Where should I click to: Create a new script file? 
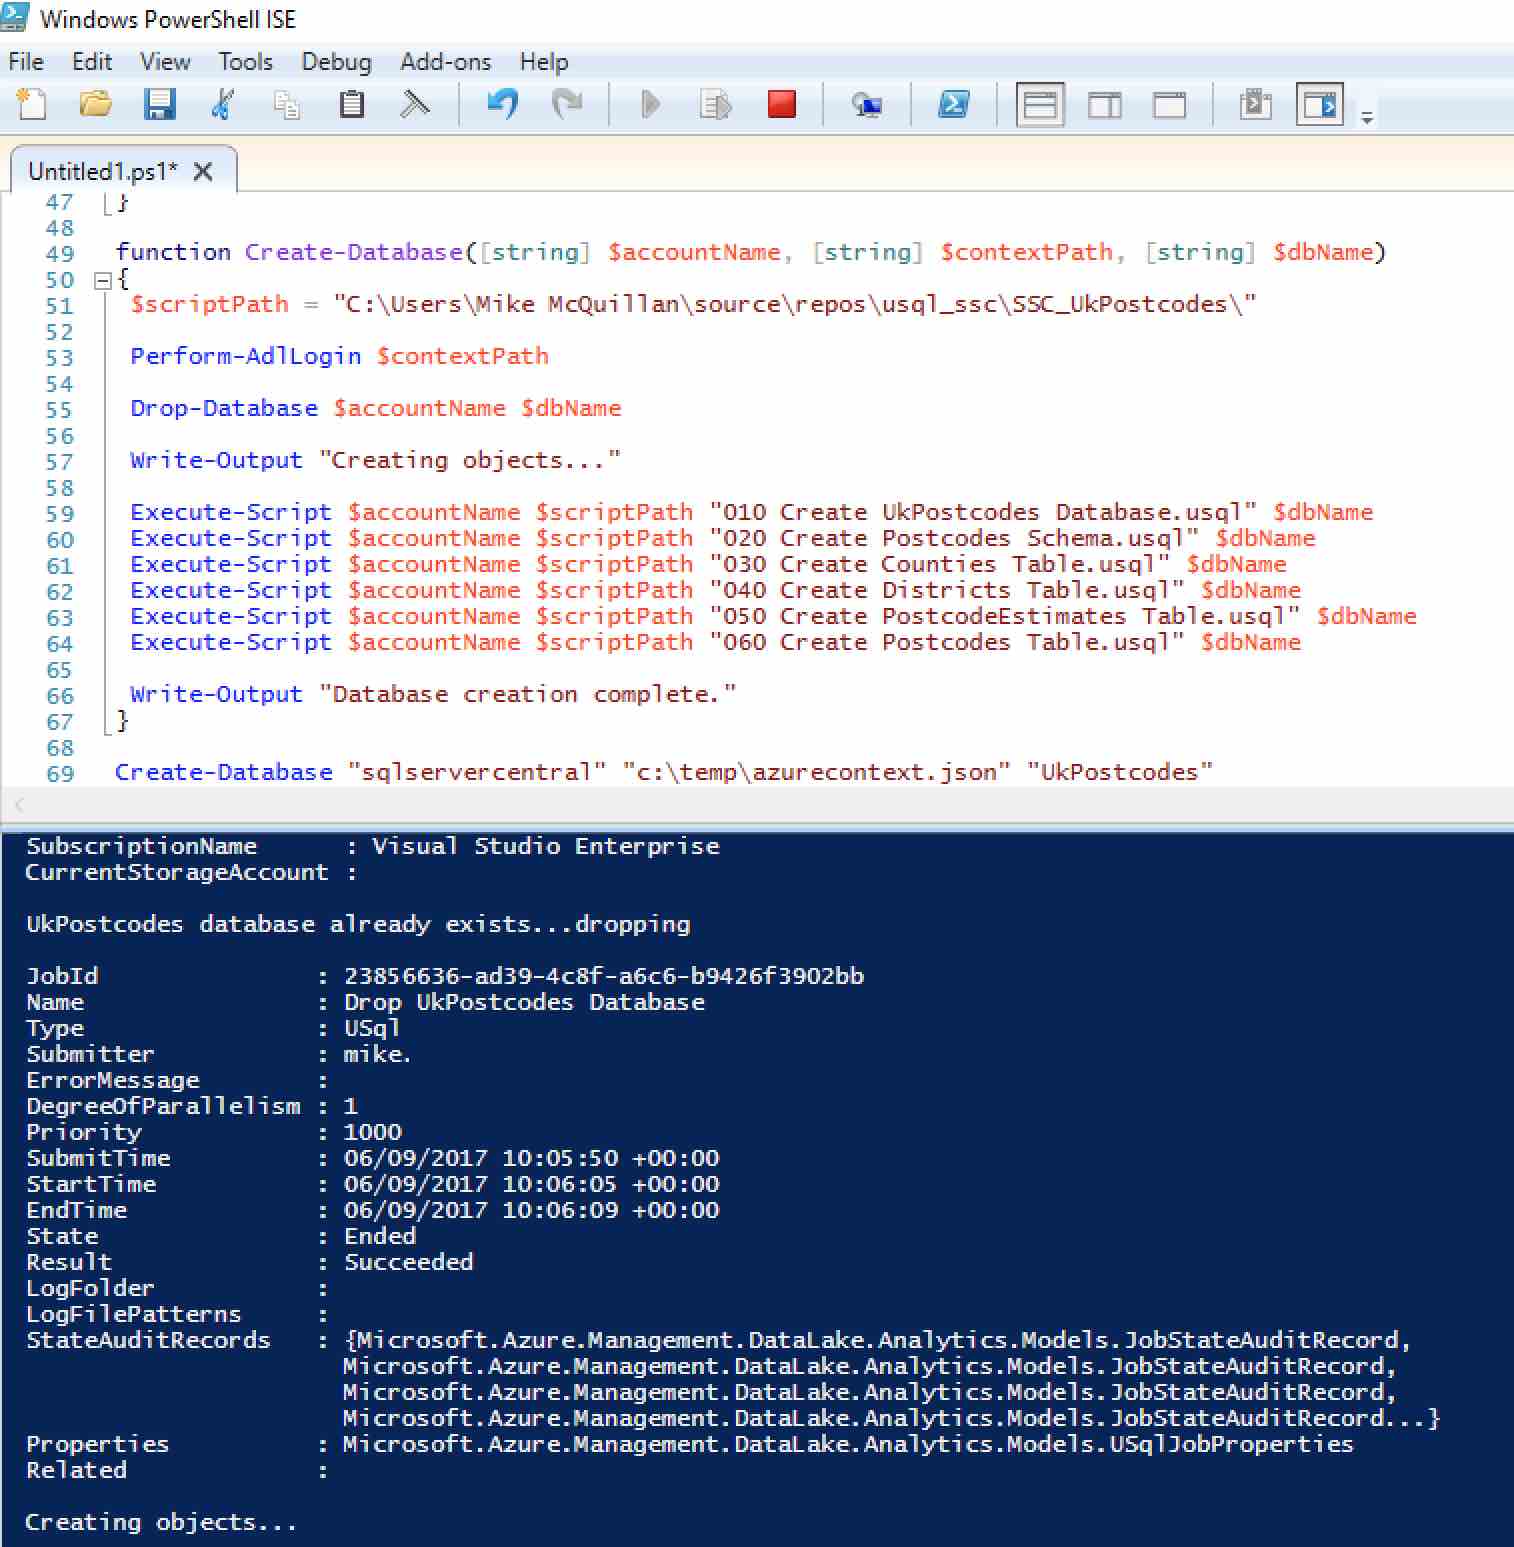(32, 104)
